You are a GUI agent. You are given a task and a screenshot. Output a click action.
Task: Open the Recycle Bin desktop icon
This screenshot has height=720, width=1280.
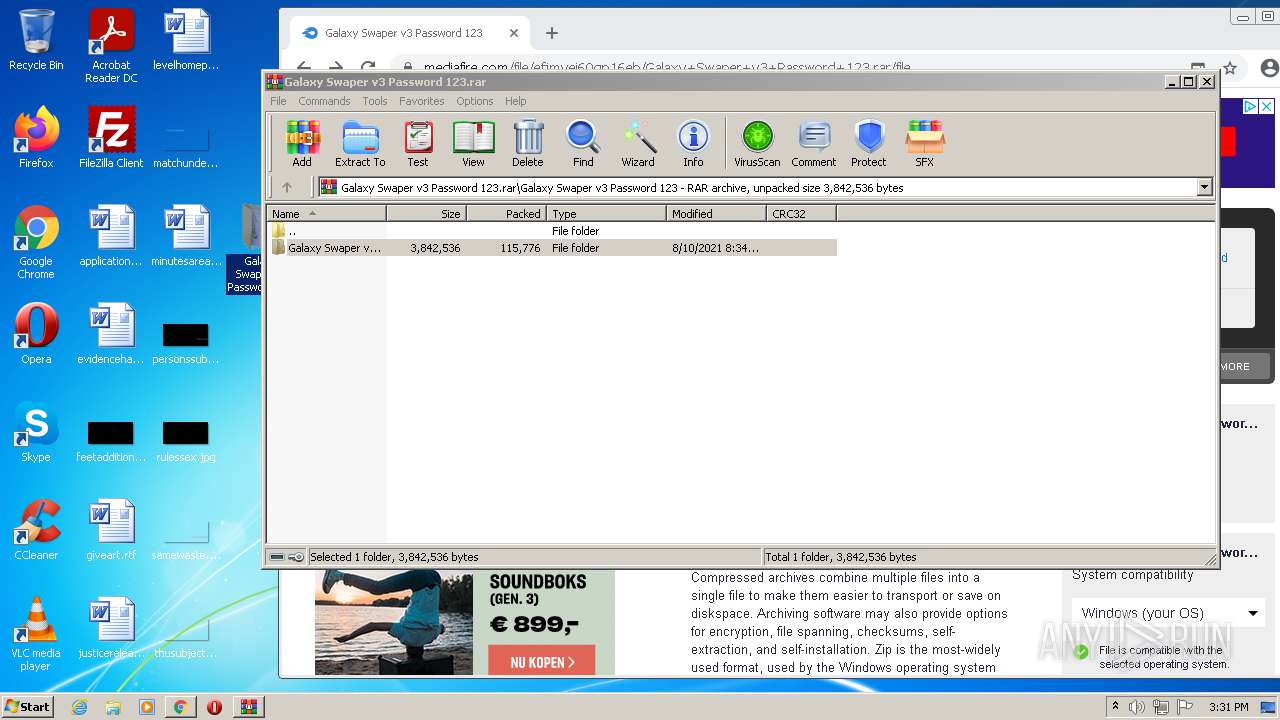coord(36,40)
